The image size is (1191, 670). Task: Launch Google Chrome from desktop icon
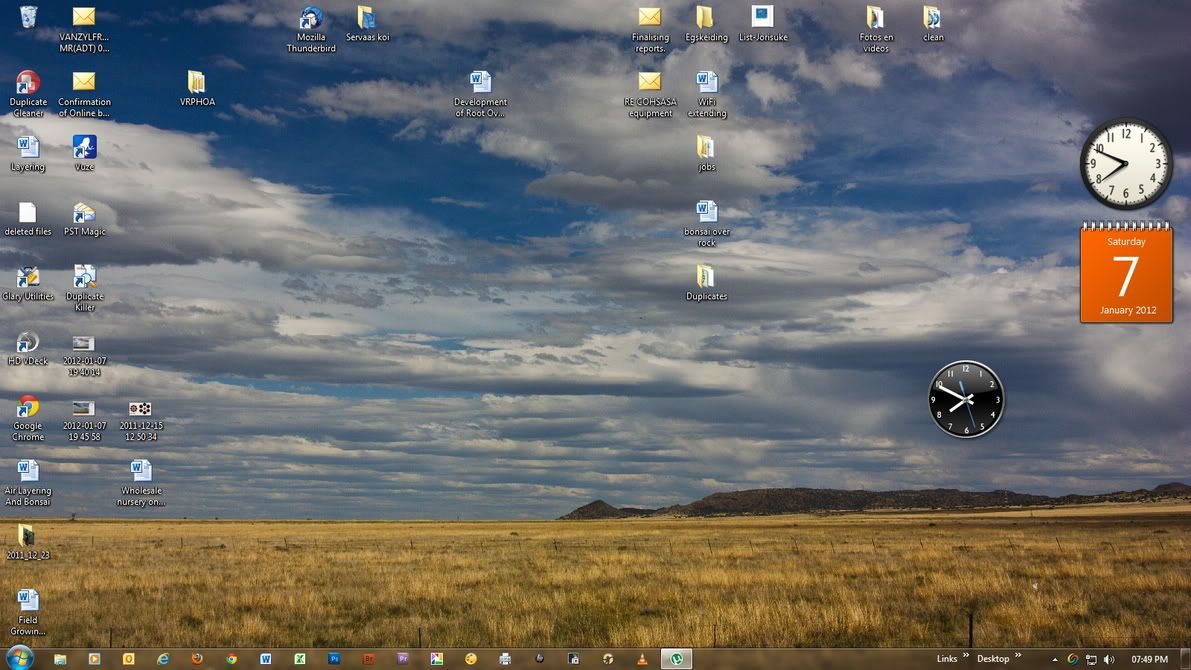point(28,408)
